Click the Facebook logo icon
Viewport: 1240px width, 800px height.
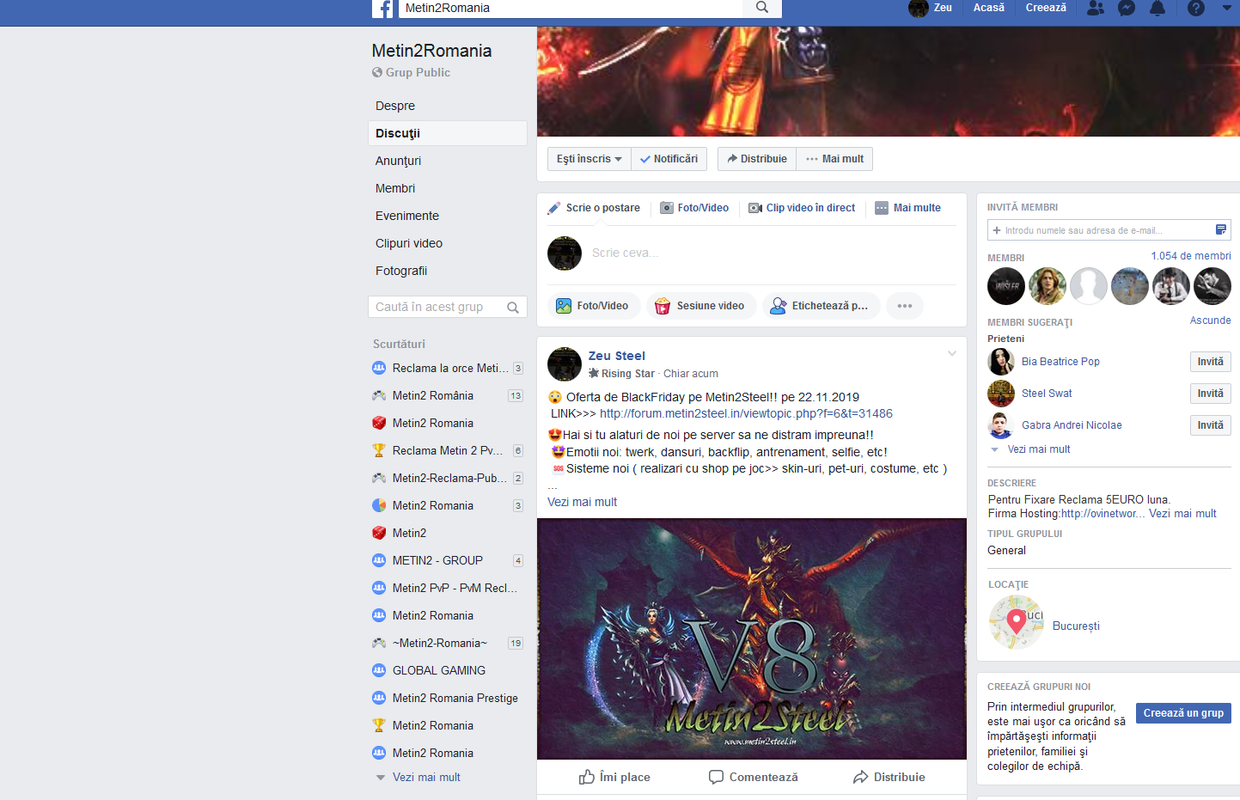[x=382, y=8]
